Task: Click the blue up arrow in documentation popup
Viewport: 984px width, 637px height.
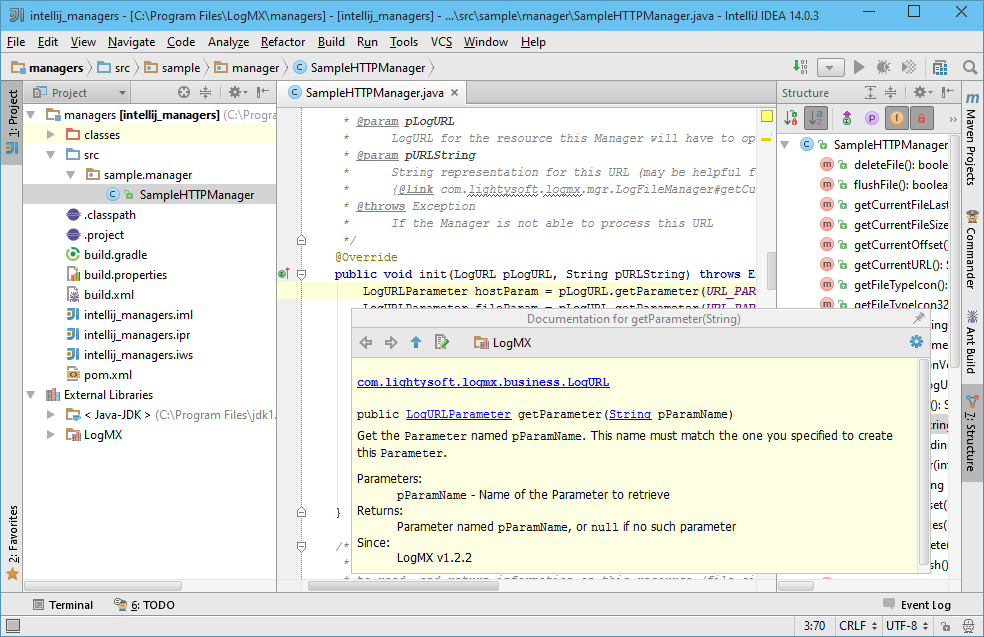Action: [416, 343]
